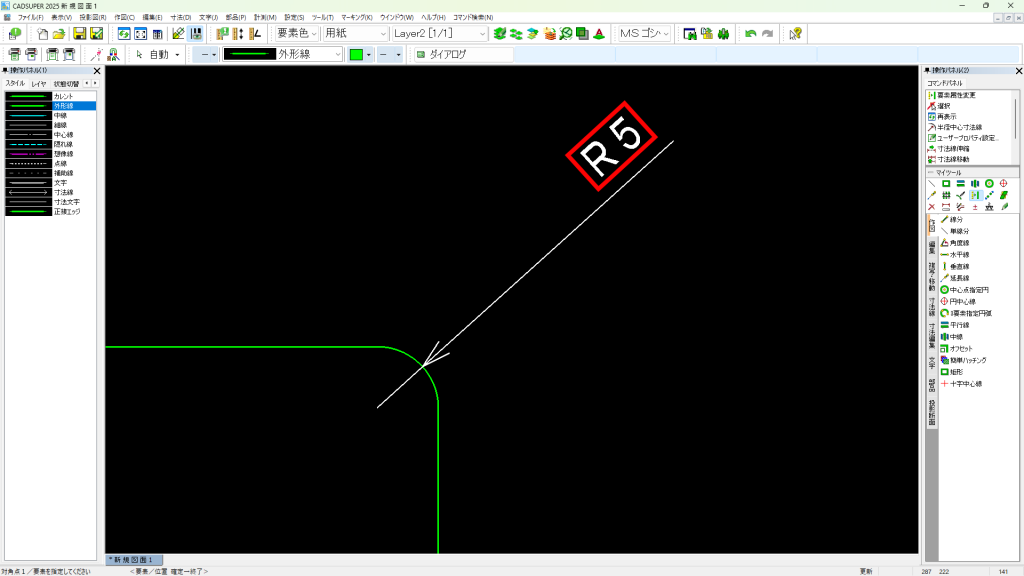Click the open folder icon
Image resolution: width=1024 pixels, height=576 pixels.
59,34
